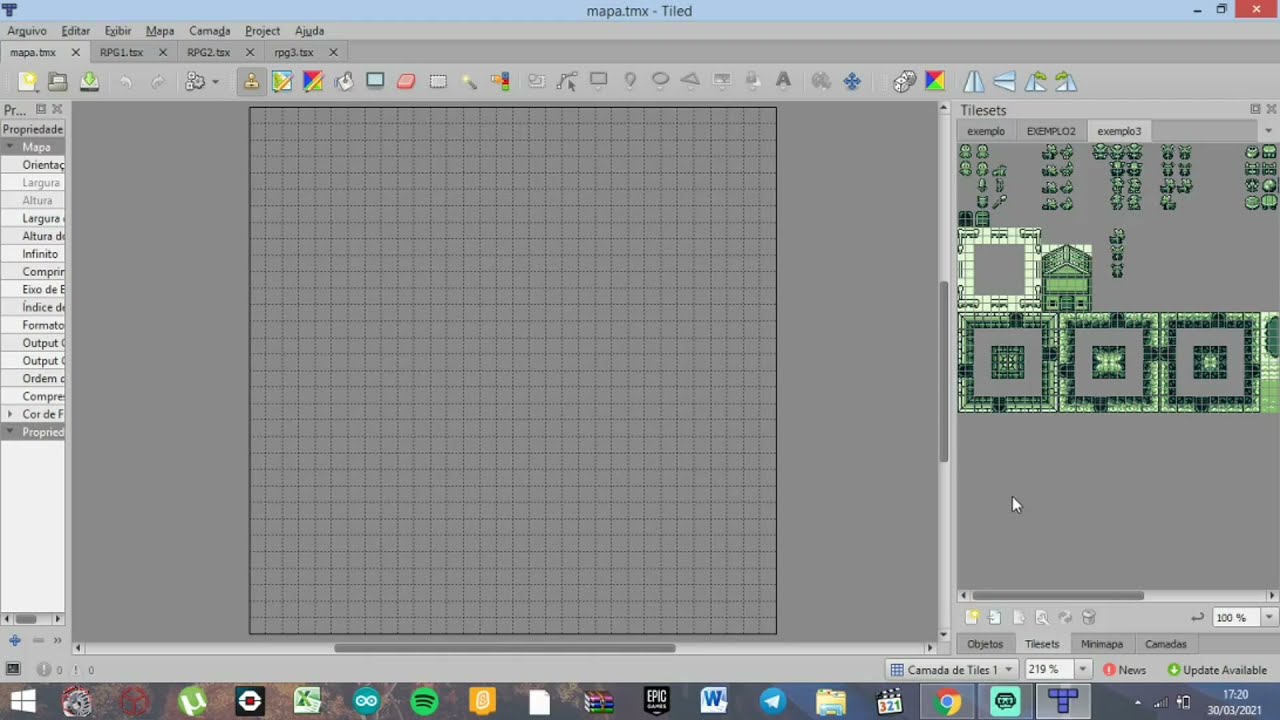Click the Update Available button
1280x720 pixels.
click(x=1217, y=669)
